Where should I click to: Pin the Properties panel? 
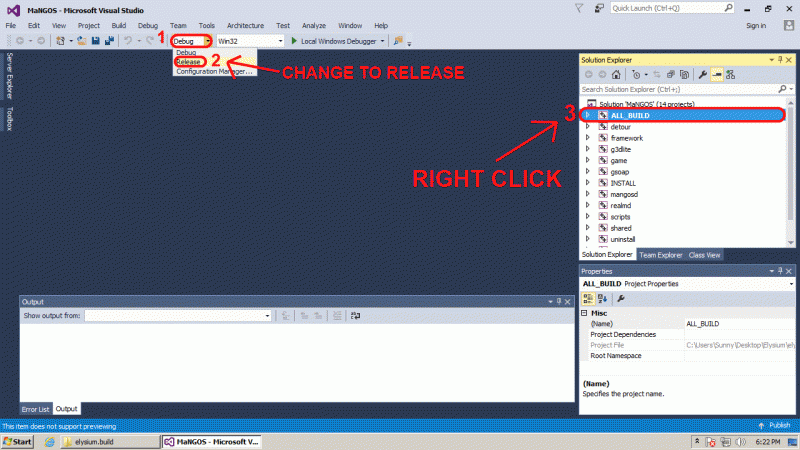coord(780,271)
